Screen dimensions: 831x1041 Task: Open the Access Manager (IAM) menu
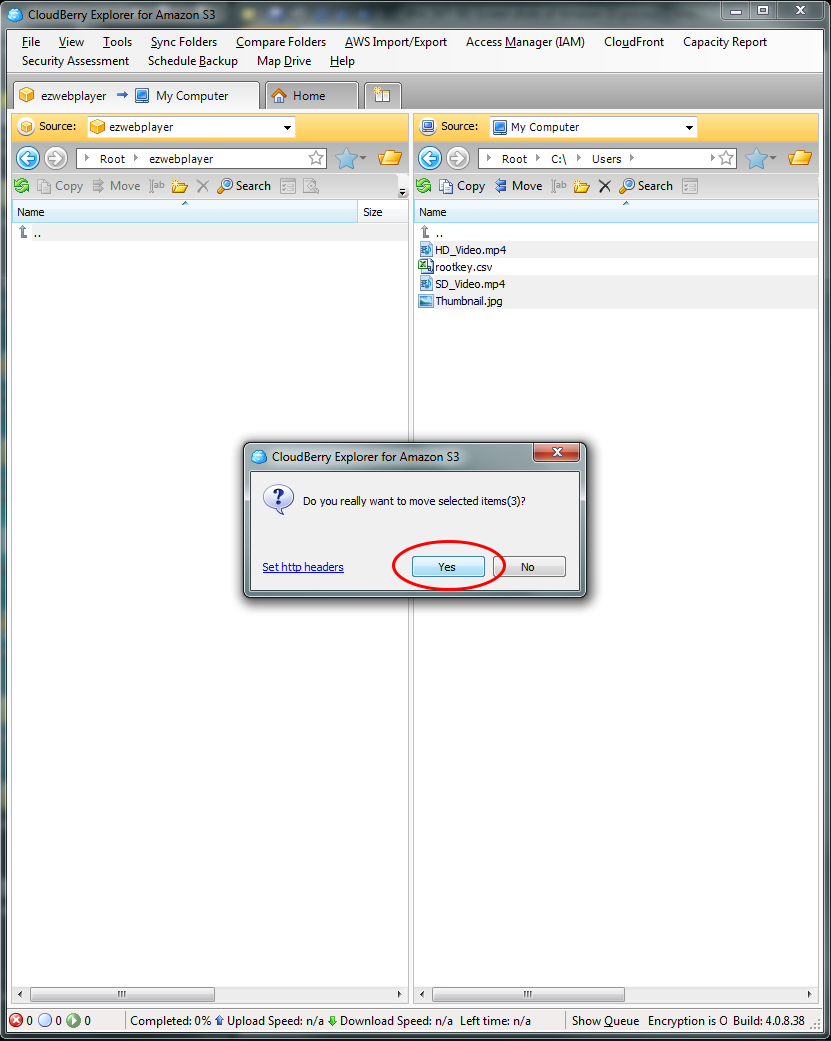525,42
